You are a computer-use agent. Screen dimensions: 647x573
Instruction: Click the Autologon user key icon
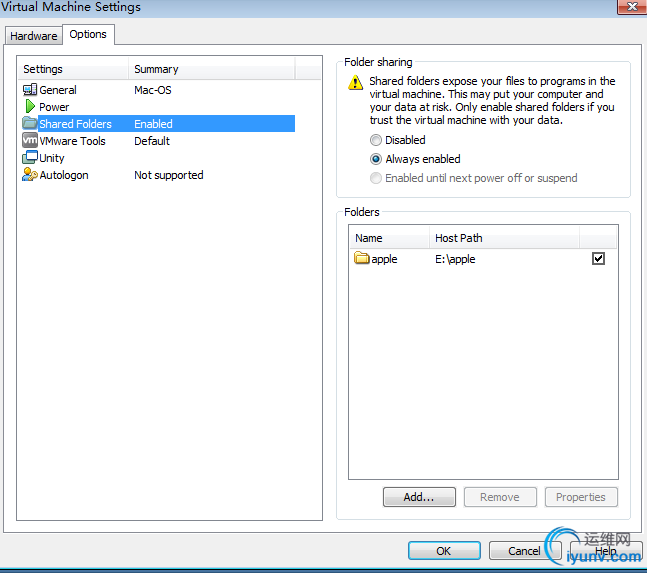pos(30,174)
